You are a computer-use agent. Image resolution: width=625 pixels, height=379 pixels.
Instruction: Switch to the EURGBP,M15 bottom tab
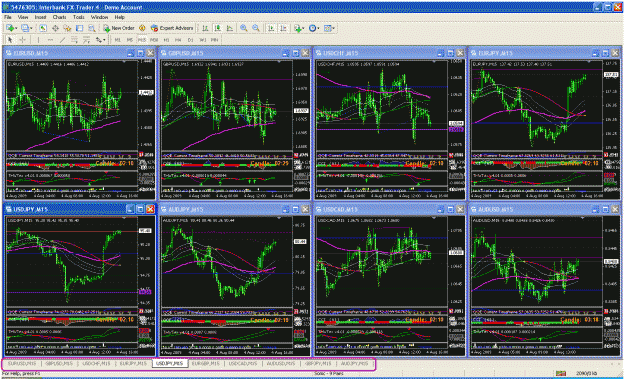(x=206, y=364)
